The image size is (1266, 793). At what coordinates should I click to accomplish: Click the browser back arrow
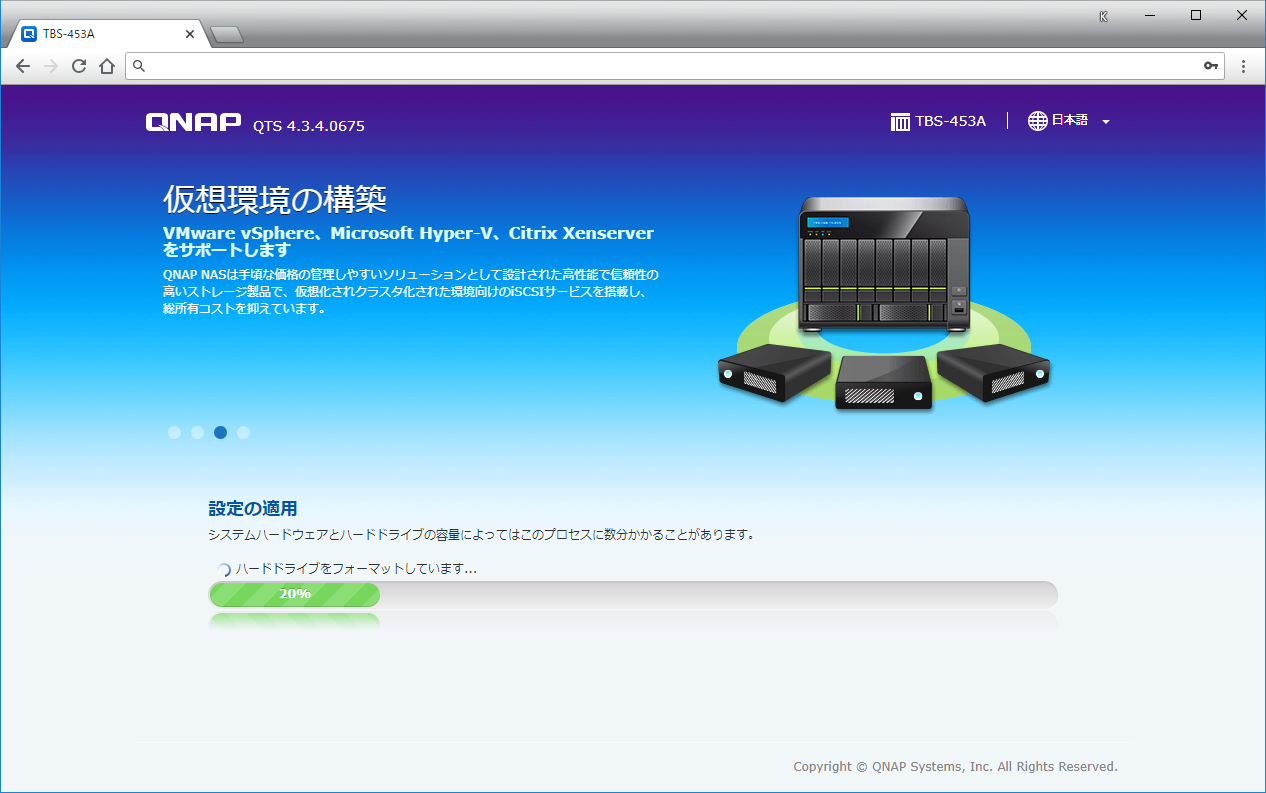23,66
